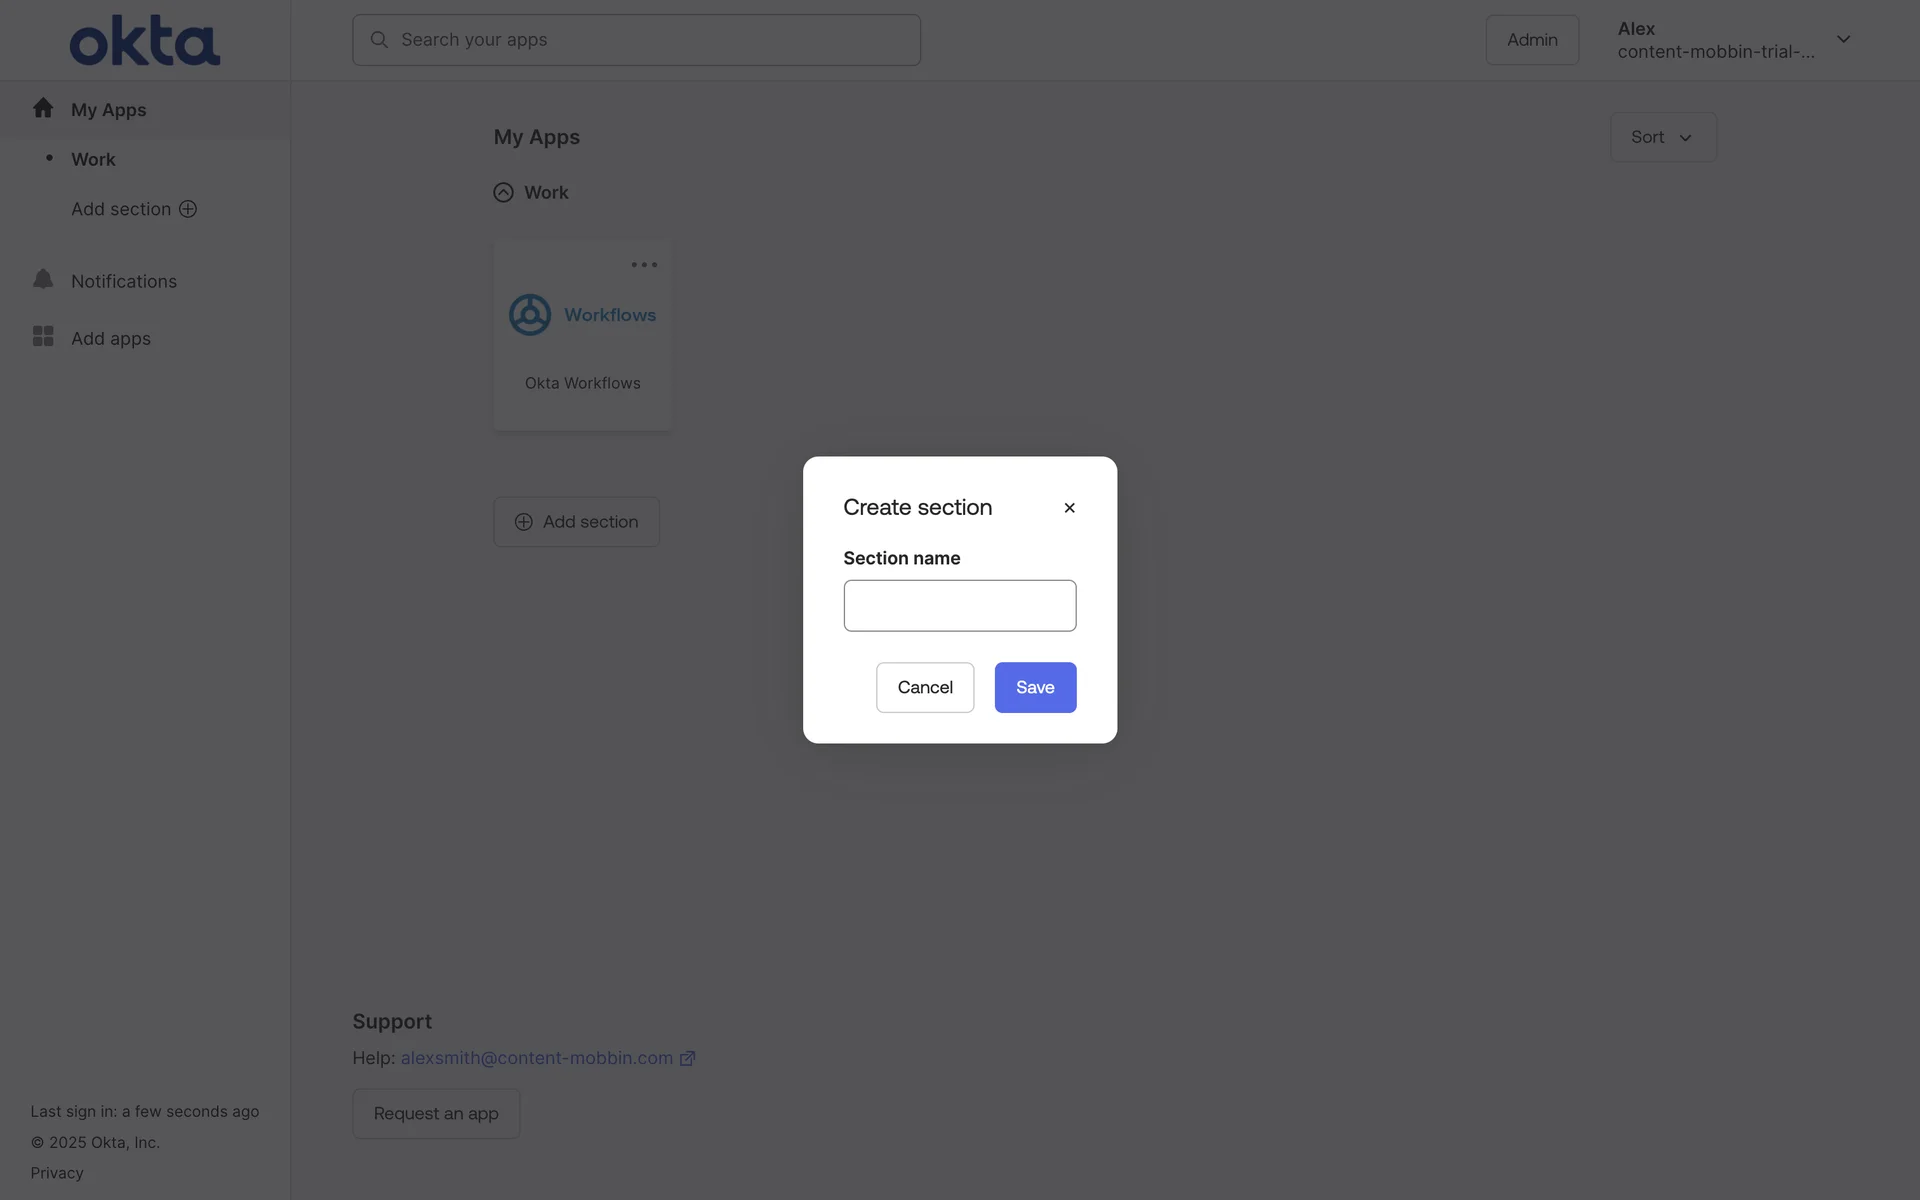Collapse the Work section chevron

[503, 193]
